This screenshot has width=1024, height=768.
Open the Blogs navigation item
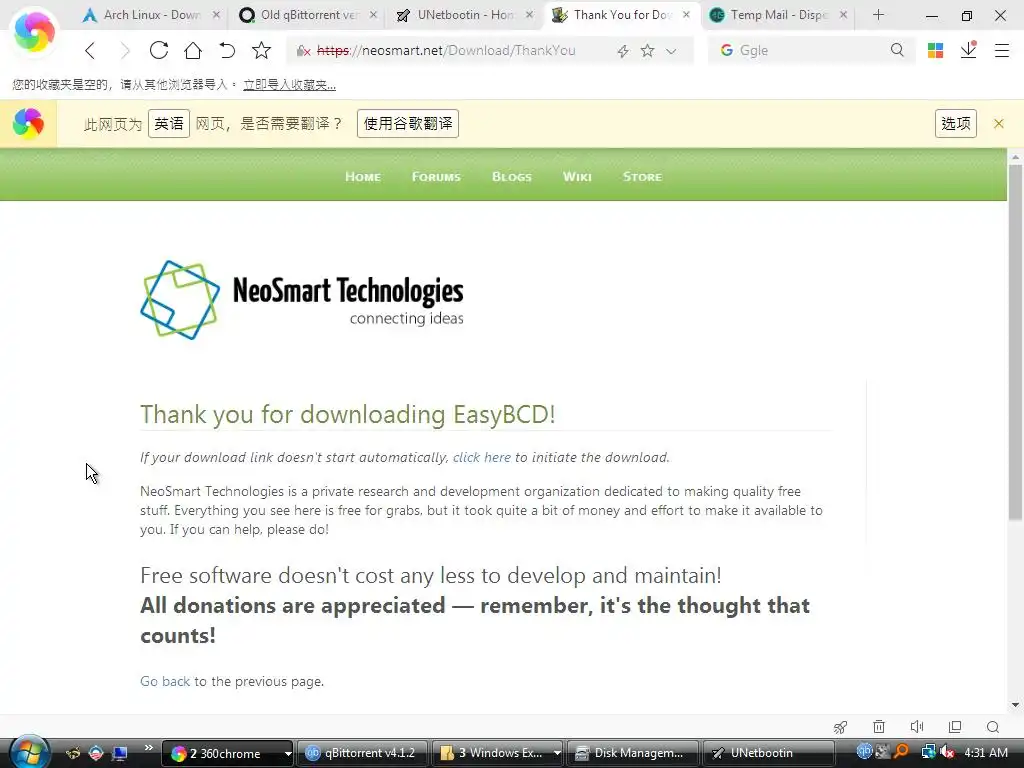512,177
